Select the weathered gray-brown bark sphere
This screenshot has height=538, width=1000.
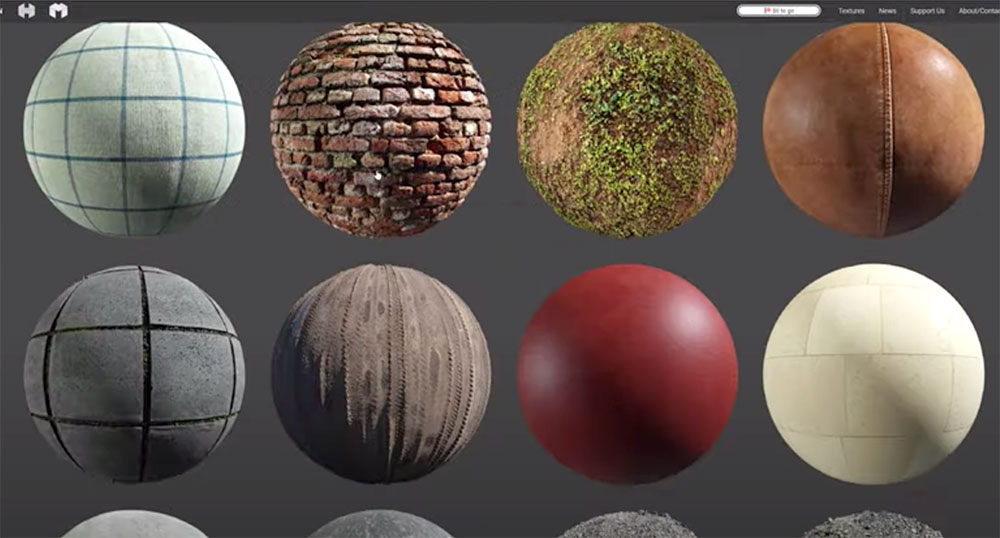[x=381, y=374]
